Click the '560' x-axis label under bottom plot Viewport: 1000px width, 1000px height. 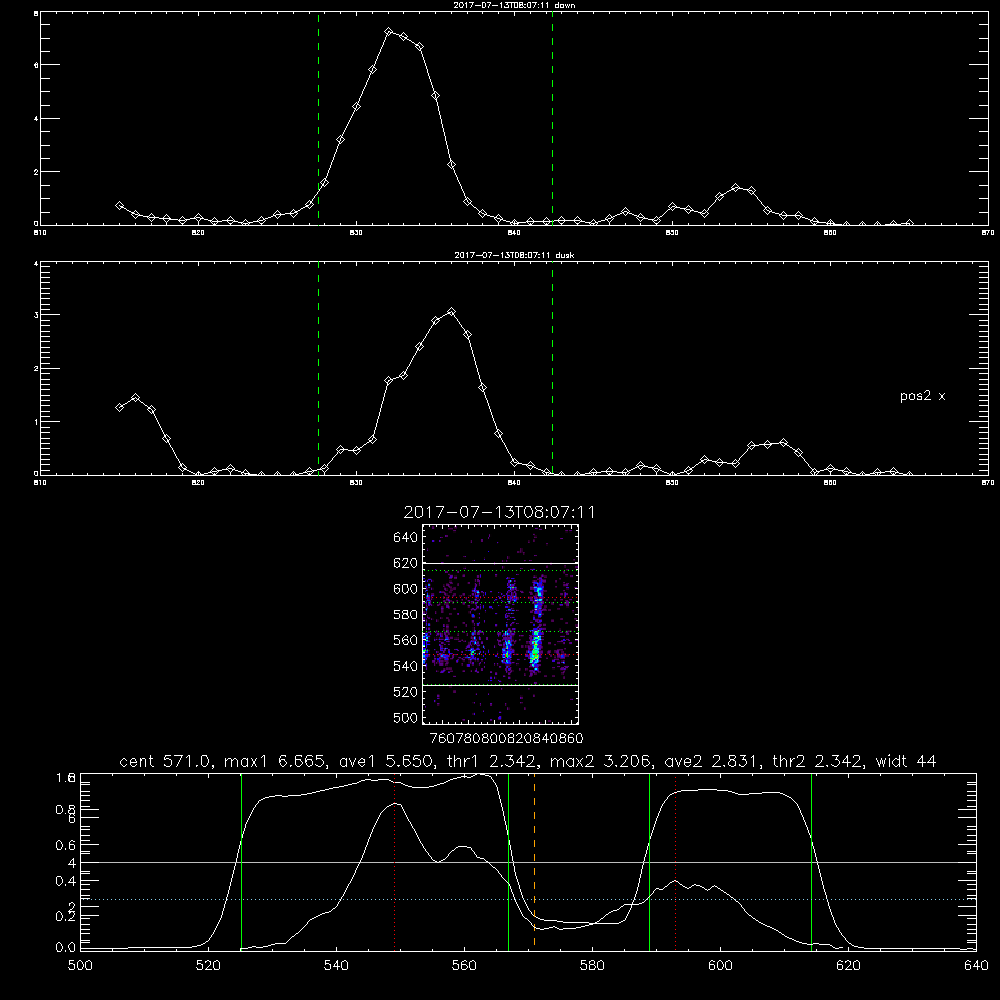[464, 966]
